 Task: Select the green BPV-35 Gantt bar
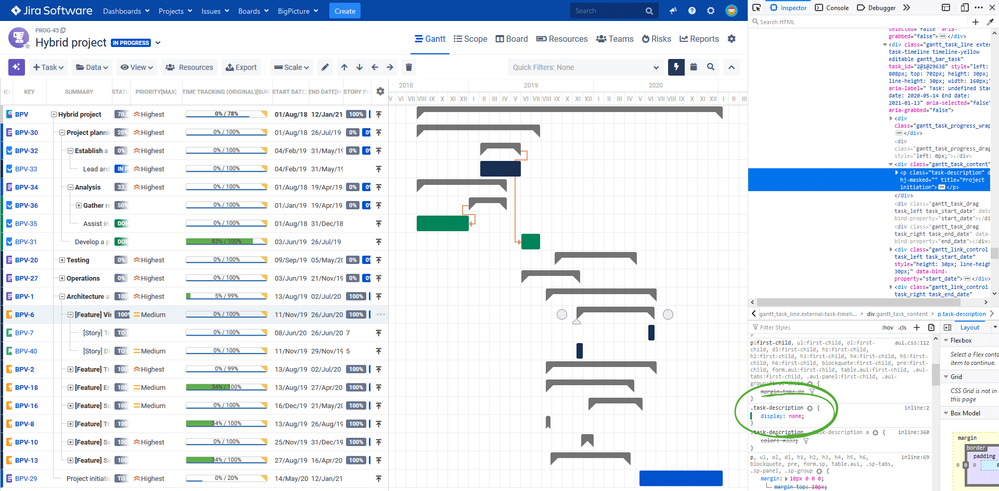click(x=443, y=224)
